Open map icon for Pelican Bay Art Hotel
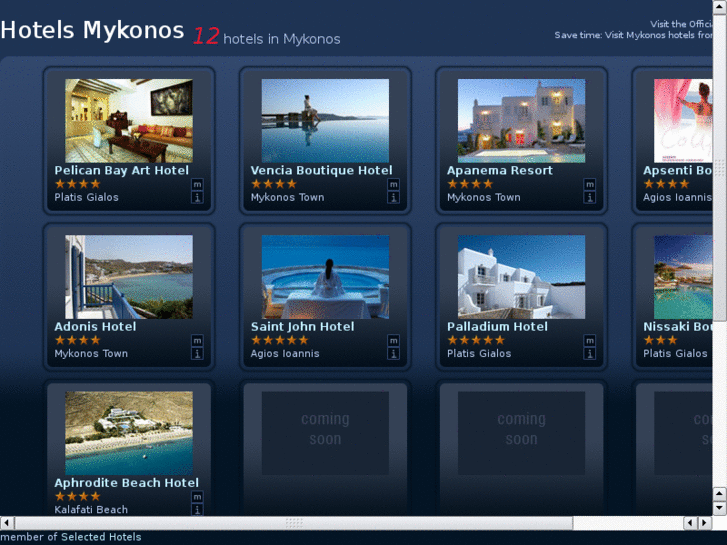 click(197, 185)
